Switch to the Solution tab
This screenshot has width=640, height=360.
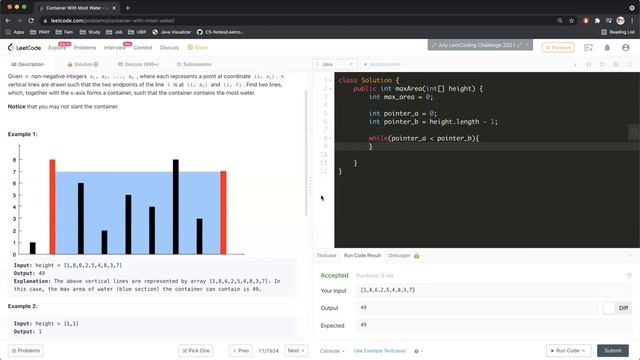pos(83,64)
